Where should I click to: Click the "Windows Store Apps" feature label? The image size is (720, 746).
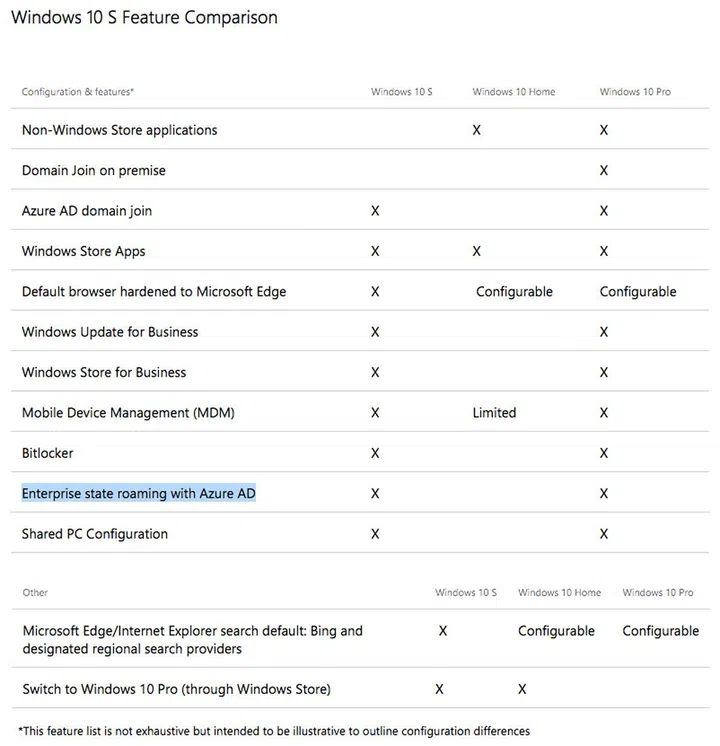(83, 251)
